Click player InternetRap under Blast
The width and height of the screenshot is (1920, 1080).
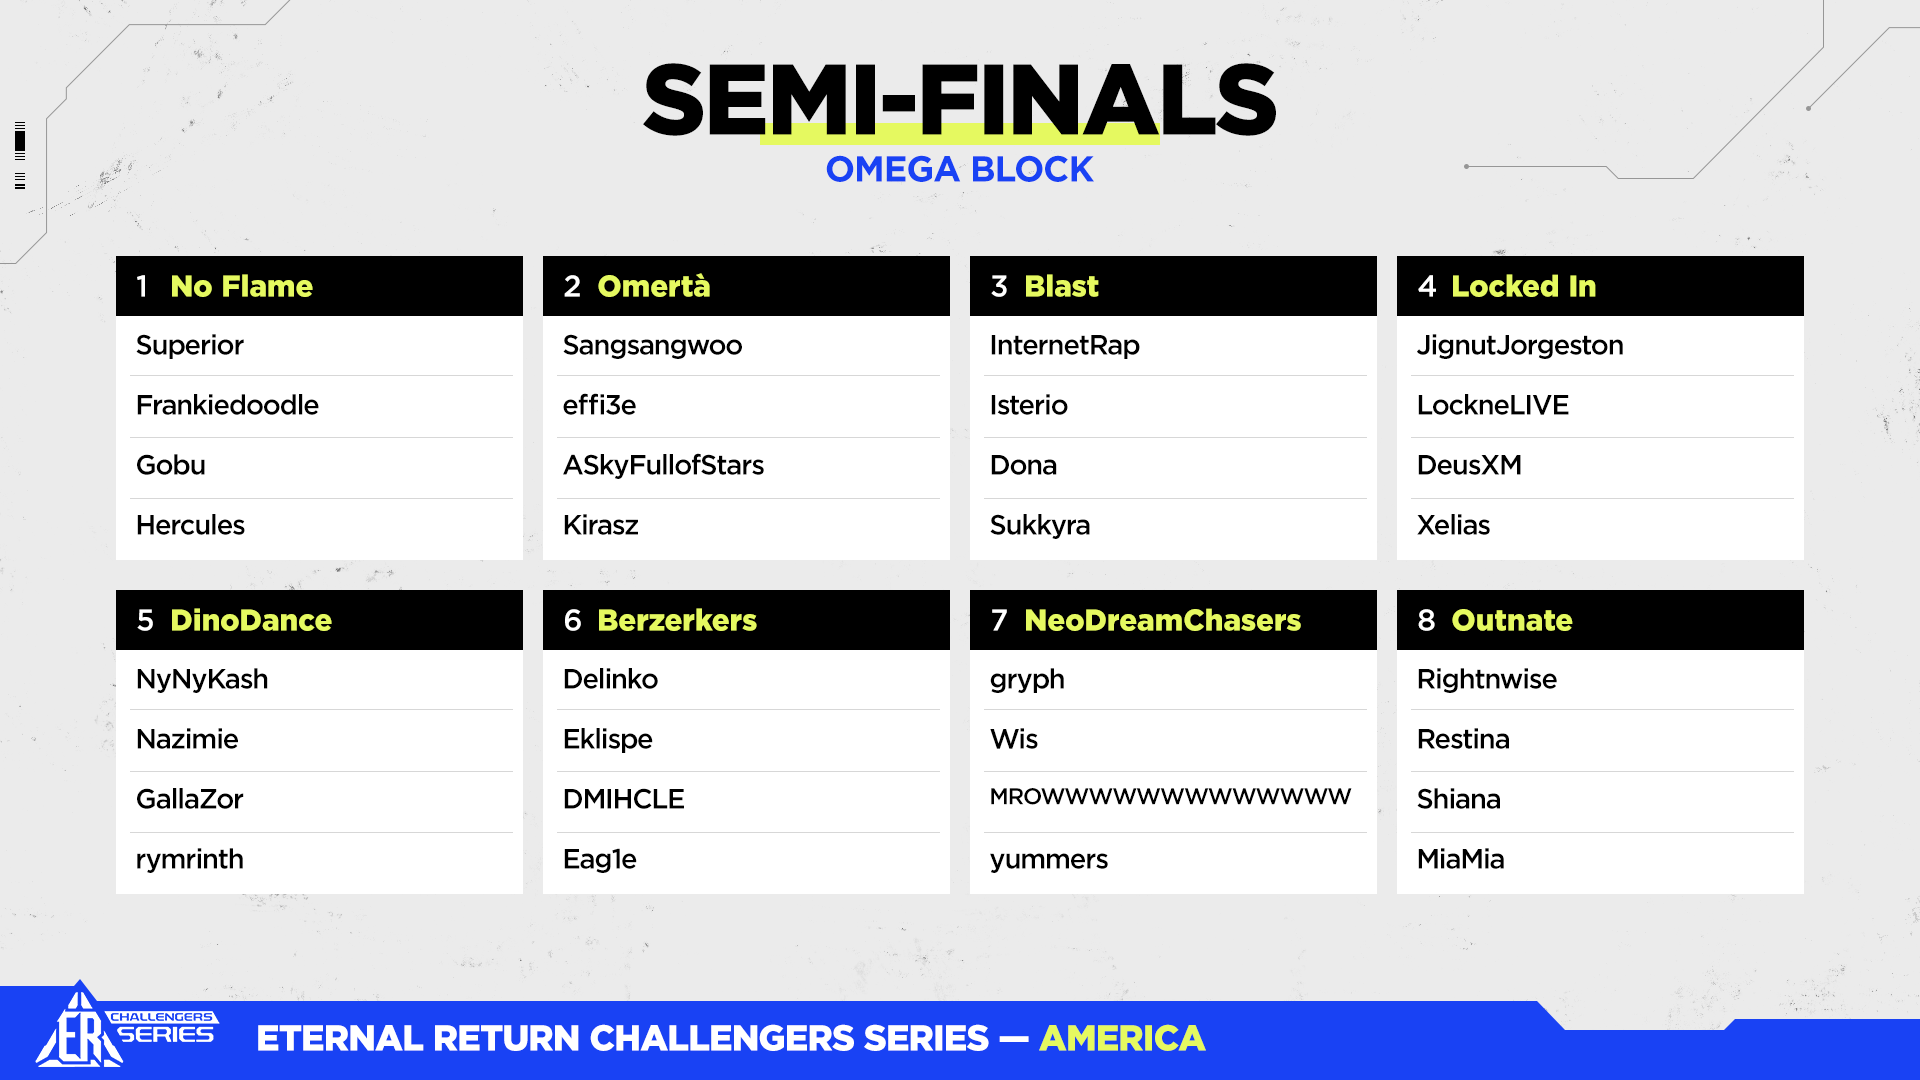pos(1064,345)
